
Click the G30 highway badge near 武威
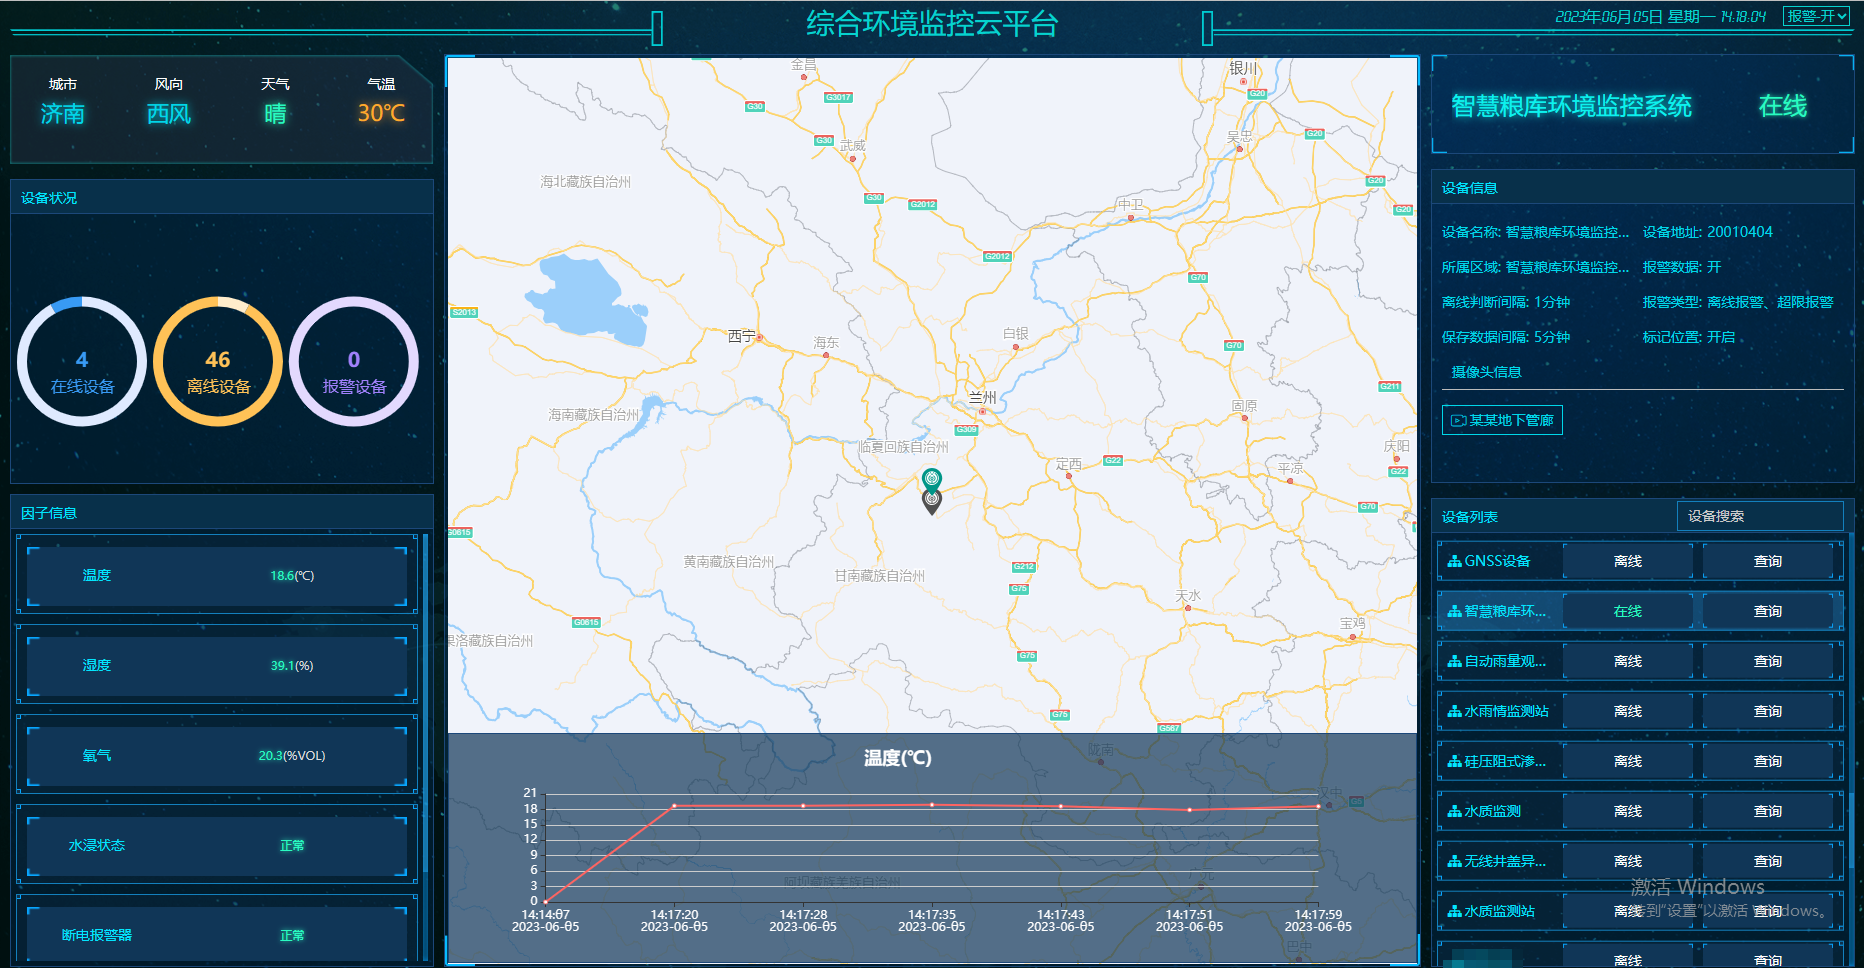click(824, 140)
